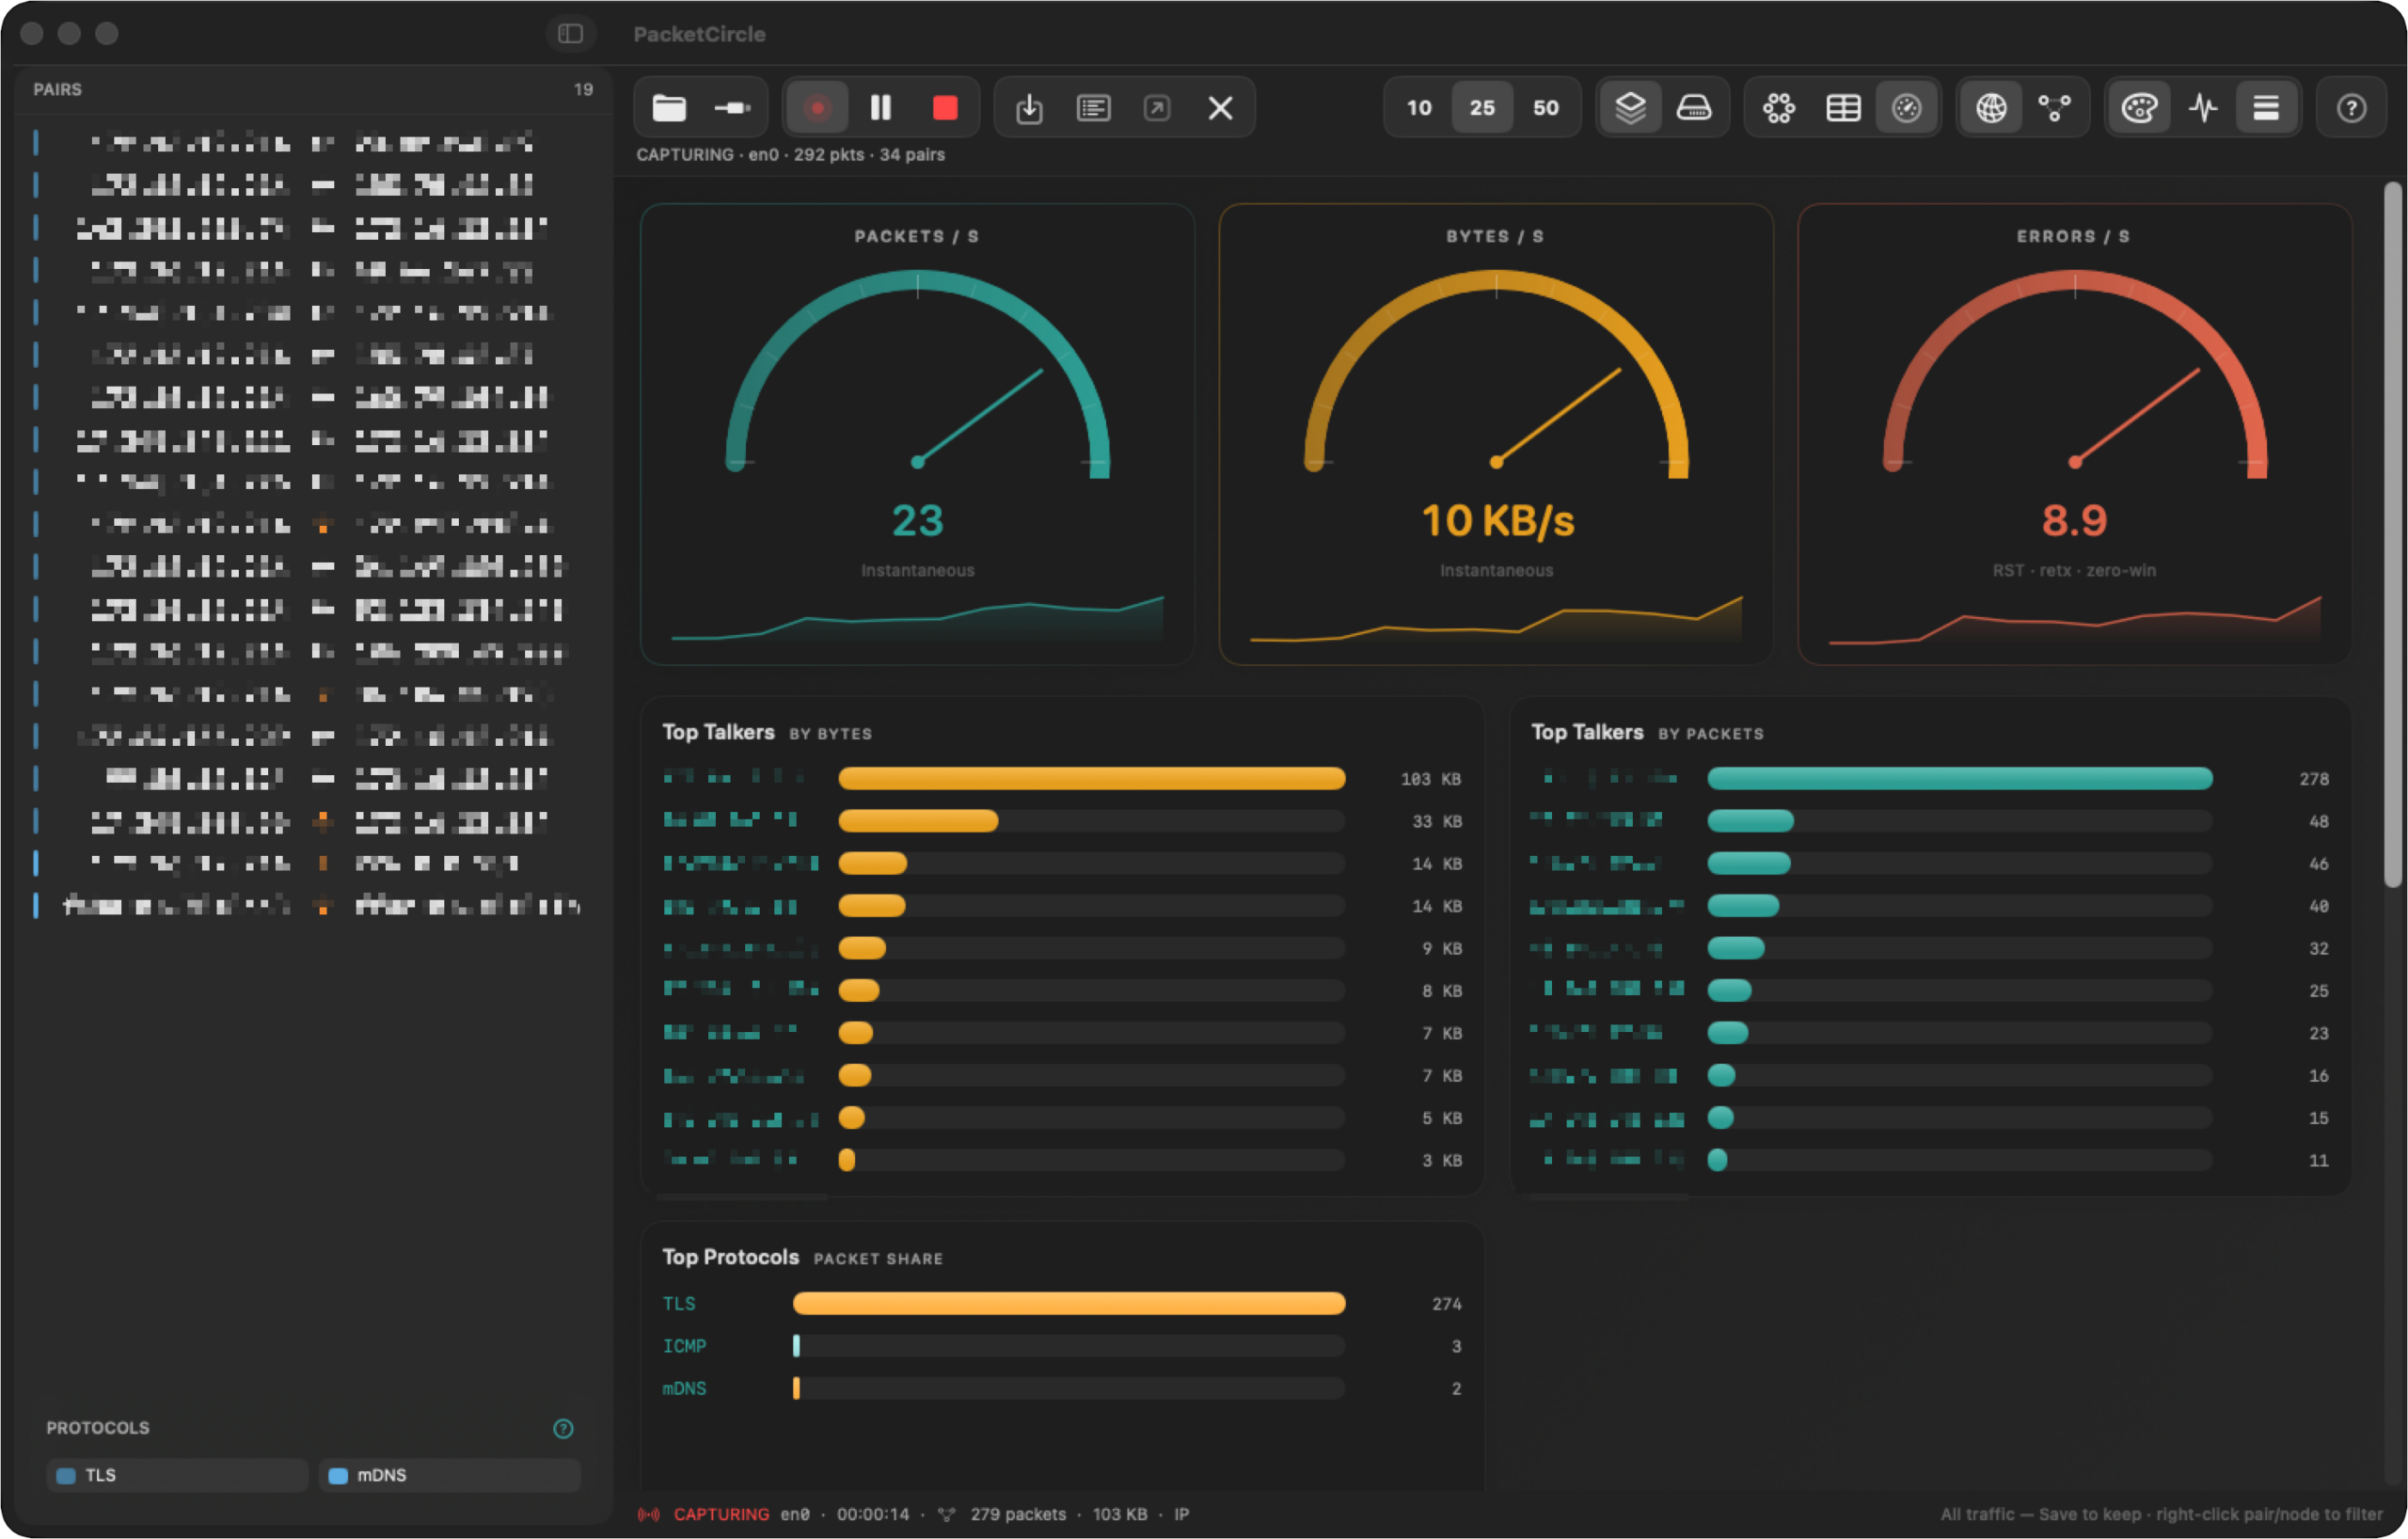Toggle the hardware drive mode icon
Viewport: 2408px width, 1539px height.
coord(1694,108)
